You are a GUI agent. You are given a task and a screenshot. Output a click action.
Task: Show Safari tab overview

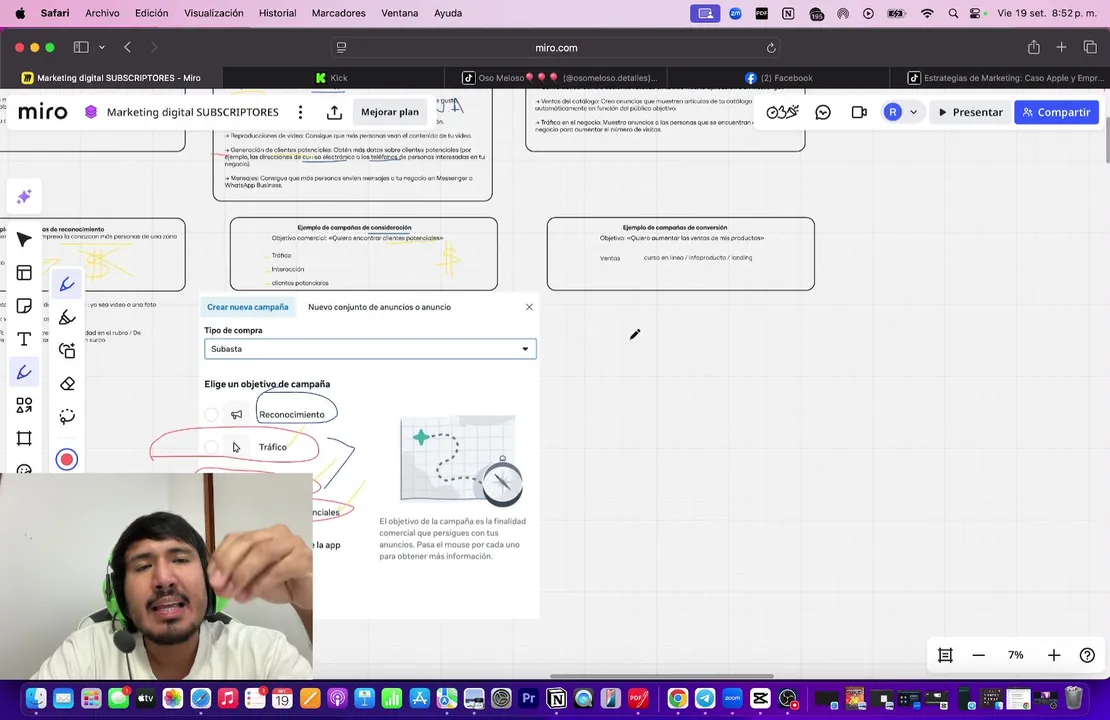click(1089, 47)
